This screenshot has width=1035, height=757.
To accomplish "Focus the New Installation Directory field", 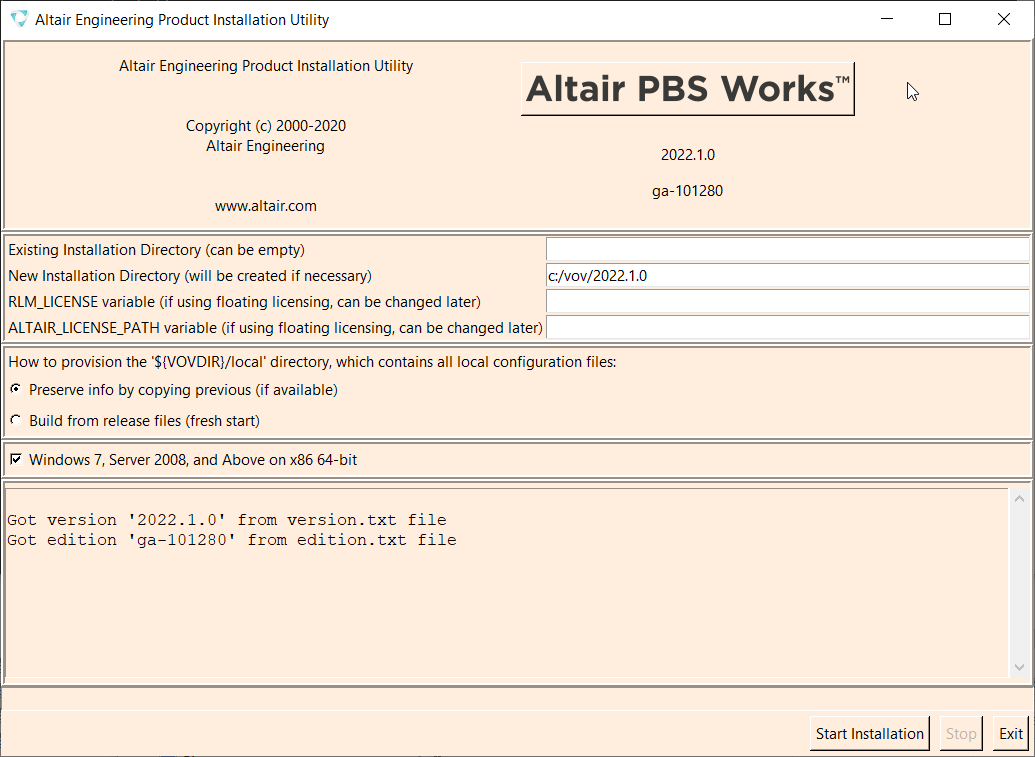I will click(787, 276).
